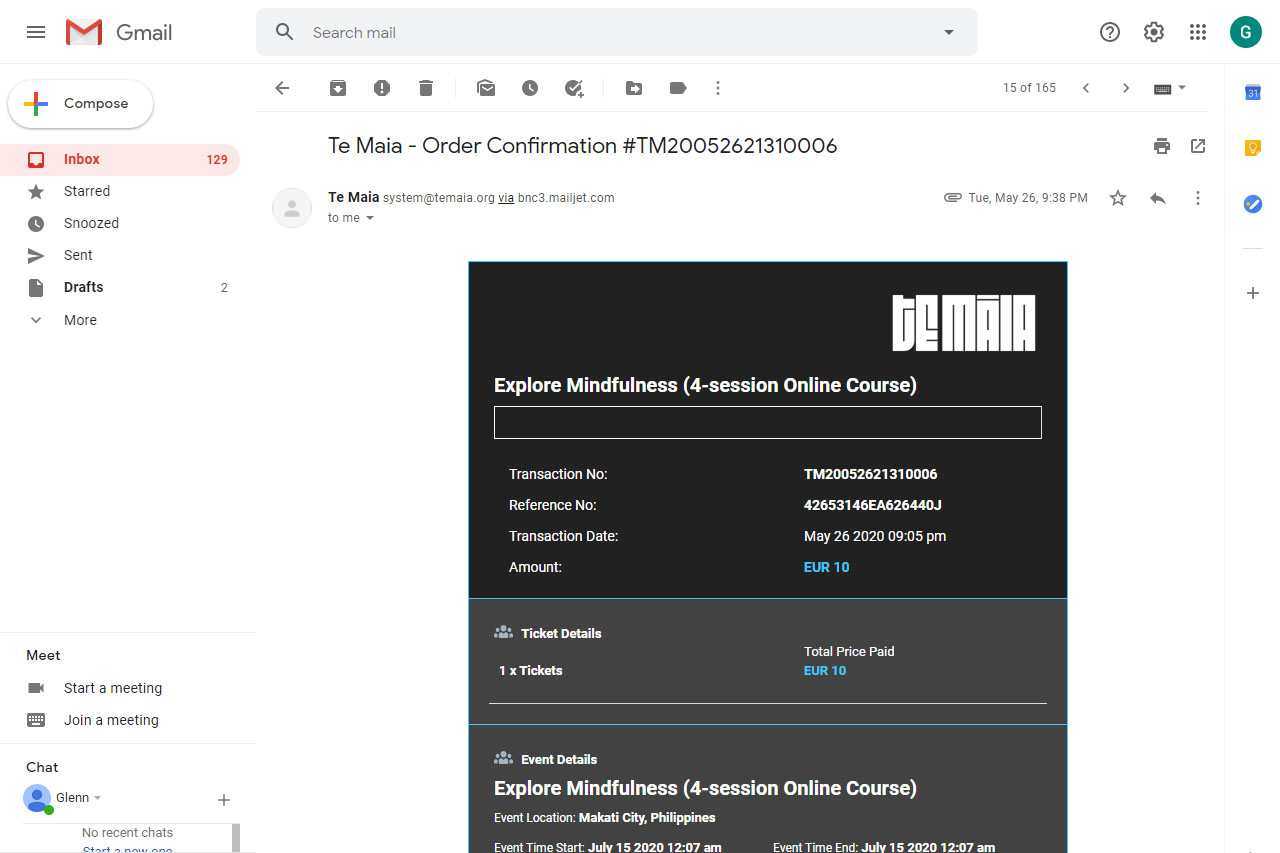Open the Move to folder icon
Viewport: 1280px width, 853px height.
(634, 88)
